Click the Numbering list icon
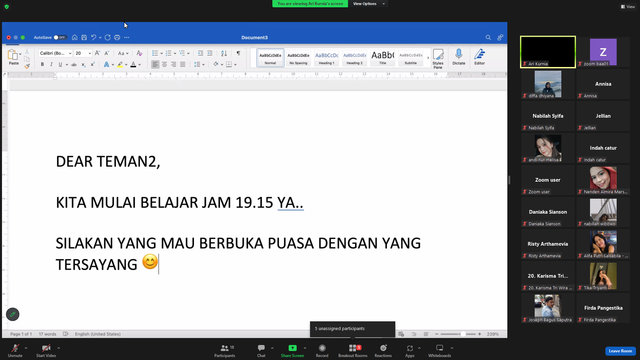The image size is (640, 360). click(x=169, y=53)
